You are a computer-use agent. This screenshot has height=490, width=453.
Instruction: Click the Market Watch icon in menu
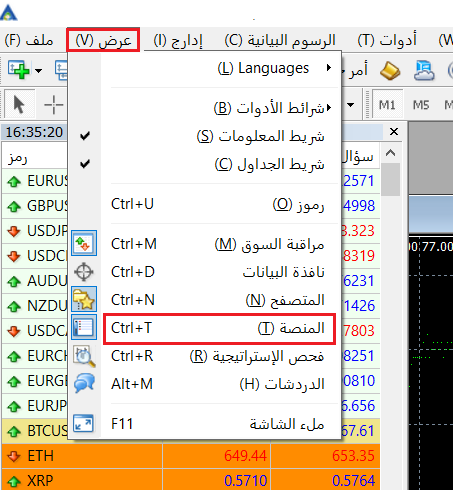(x=84, y=243)
